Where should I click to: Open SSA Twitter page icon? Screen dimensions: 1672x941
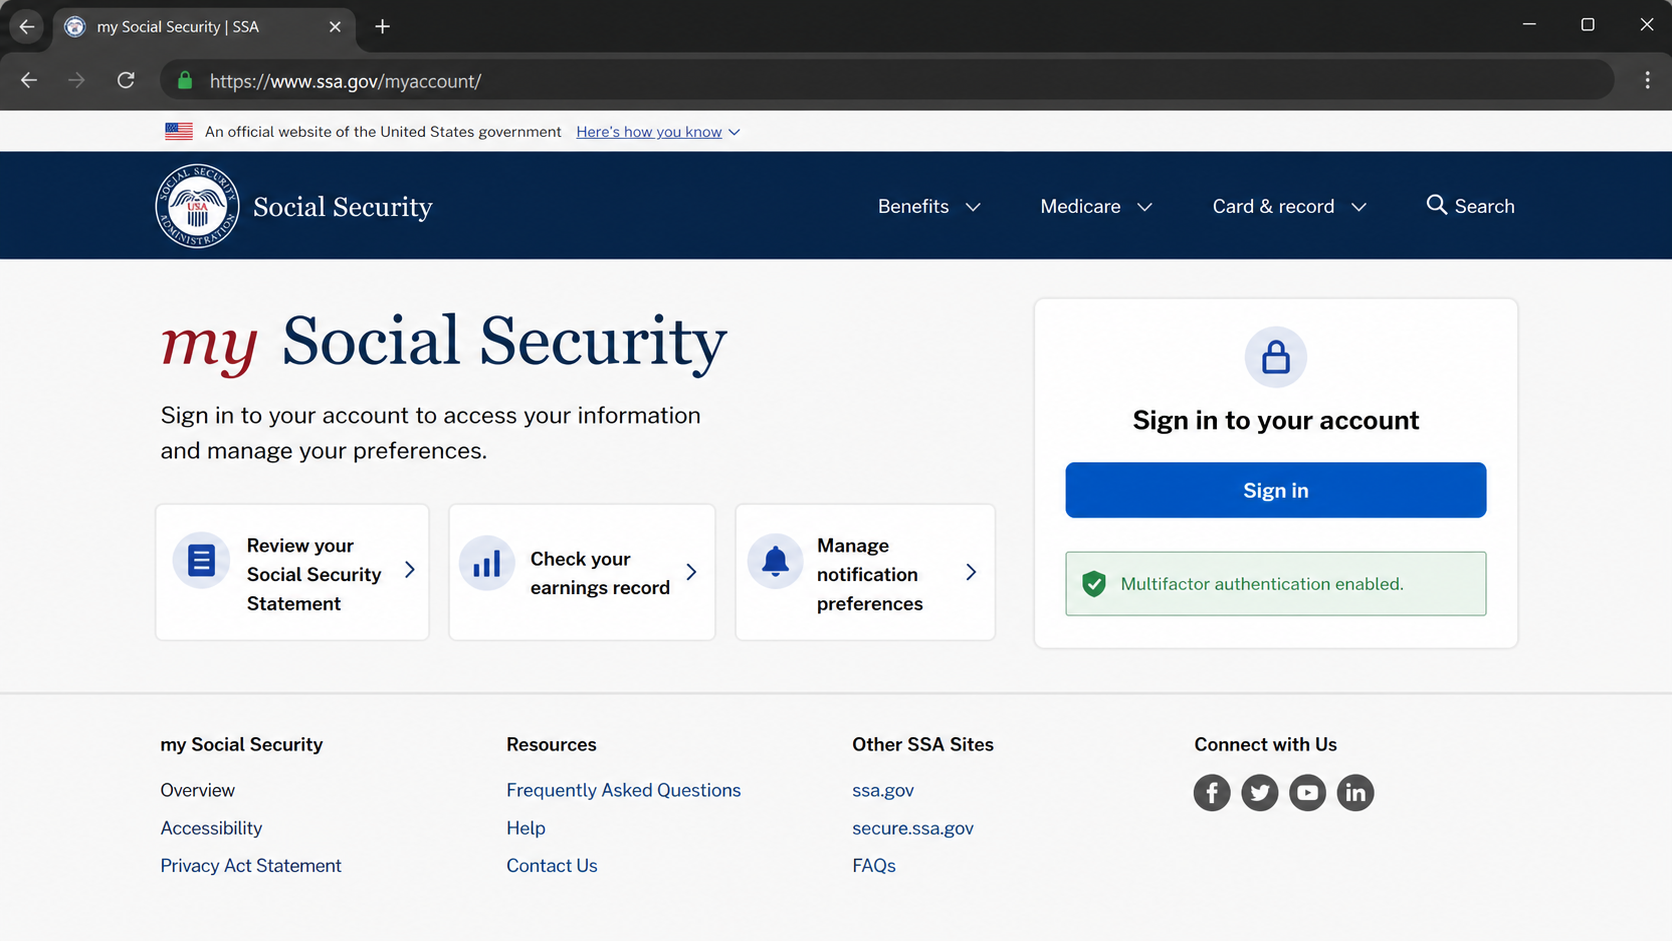(x=1260, y=793)
